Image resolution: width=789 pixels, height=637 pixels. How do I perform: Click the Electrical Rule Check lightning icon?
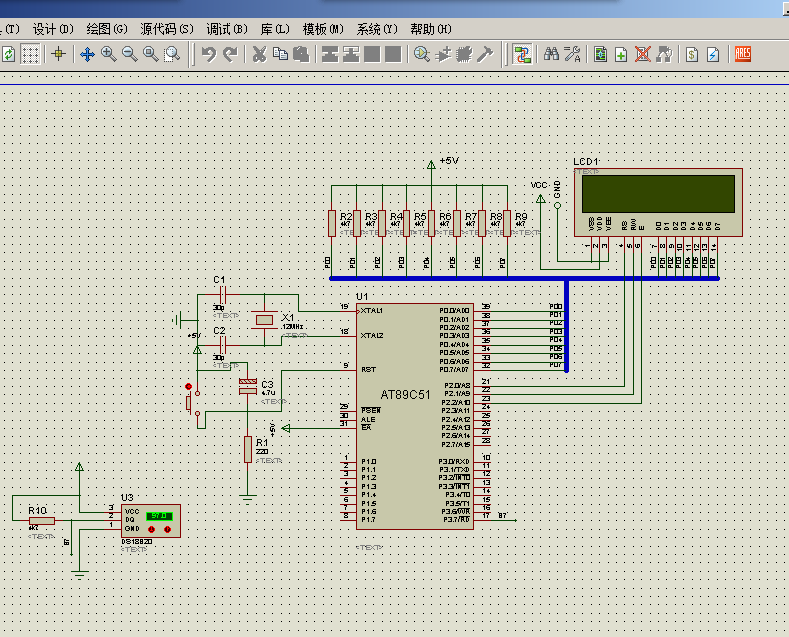pos(713,54)
